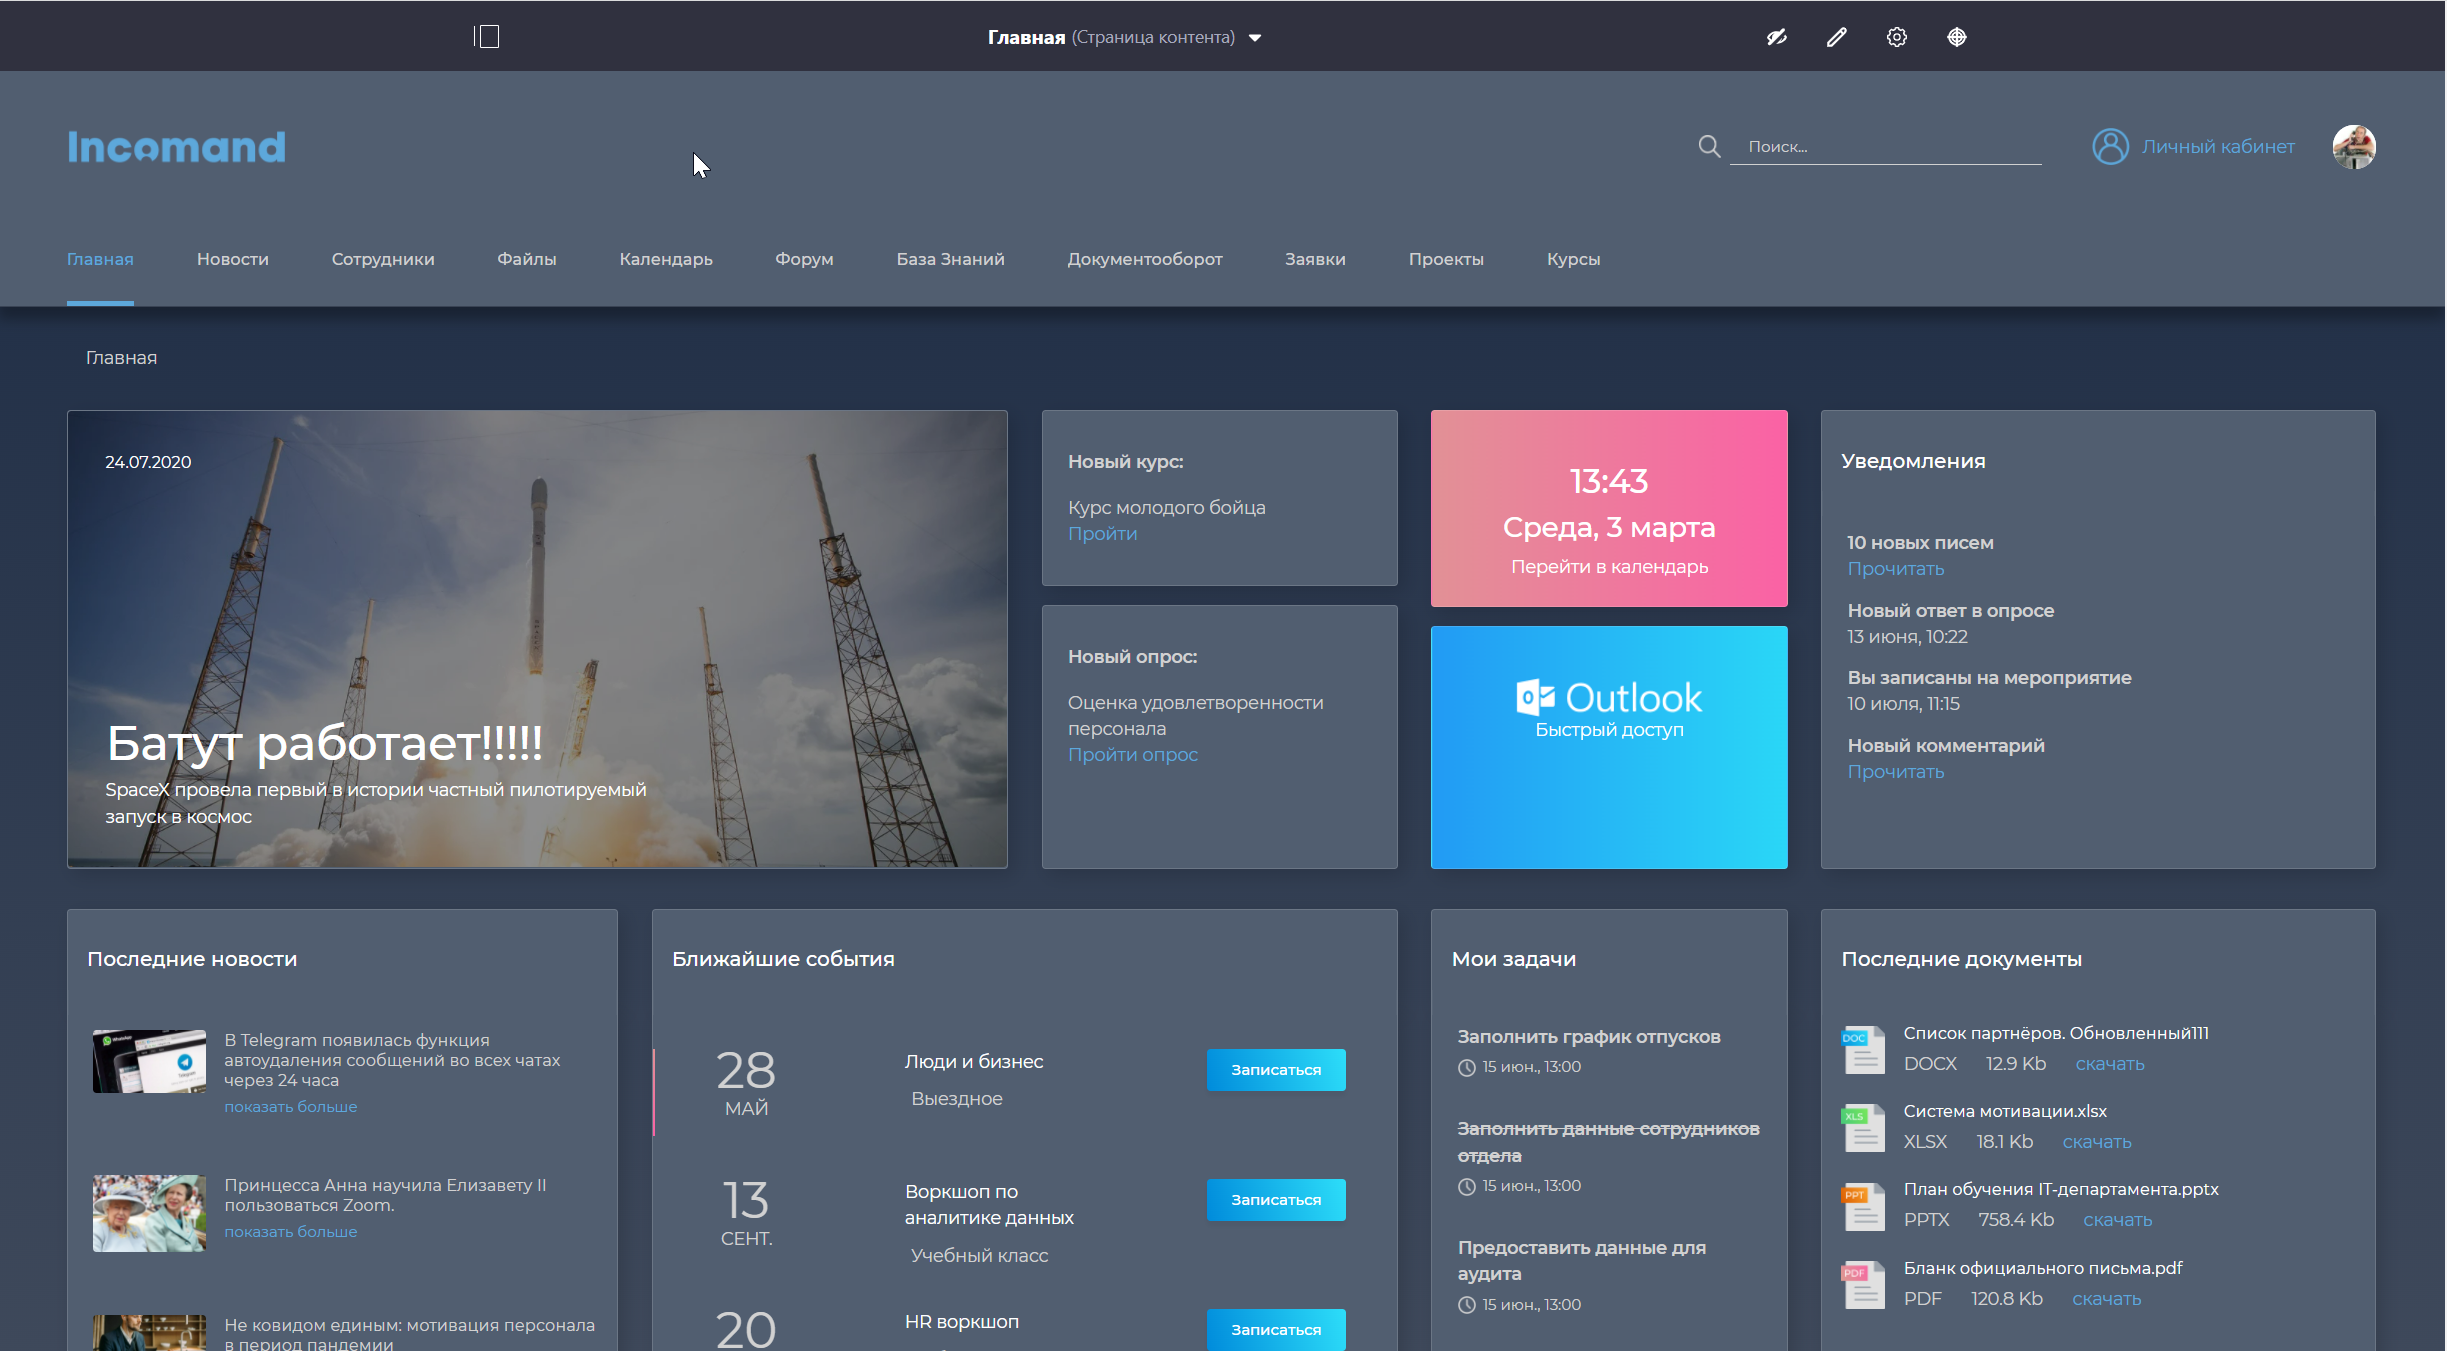Click the DOCX file icon
The width and height of the screenshot is (2447, 1351).
click(1863, 1049)
